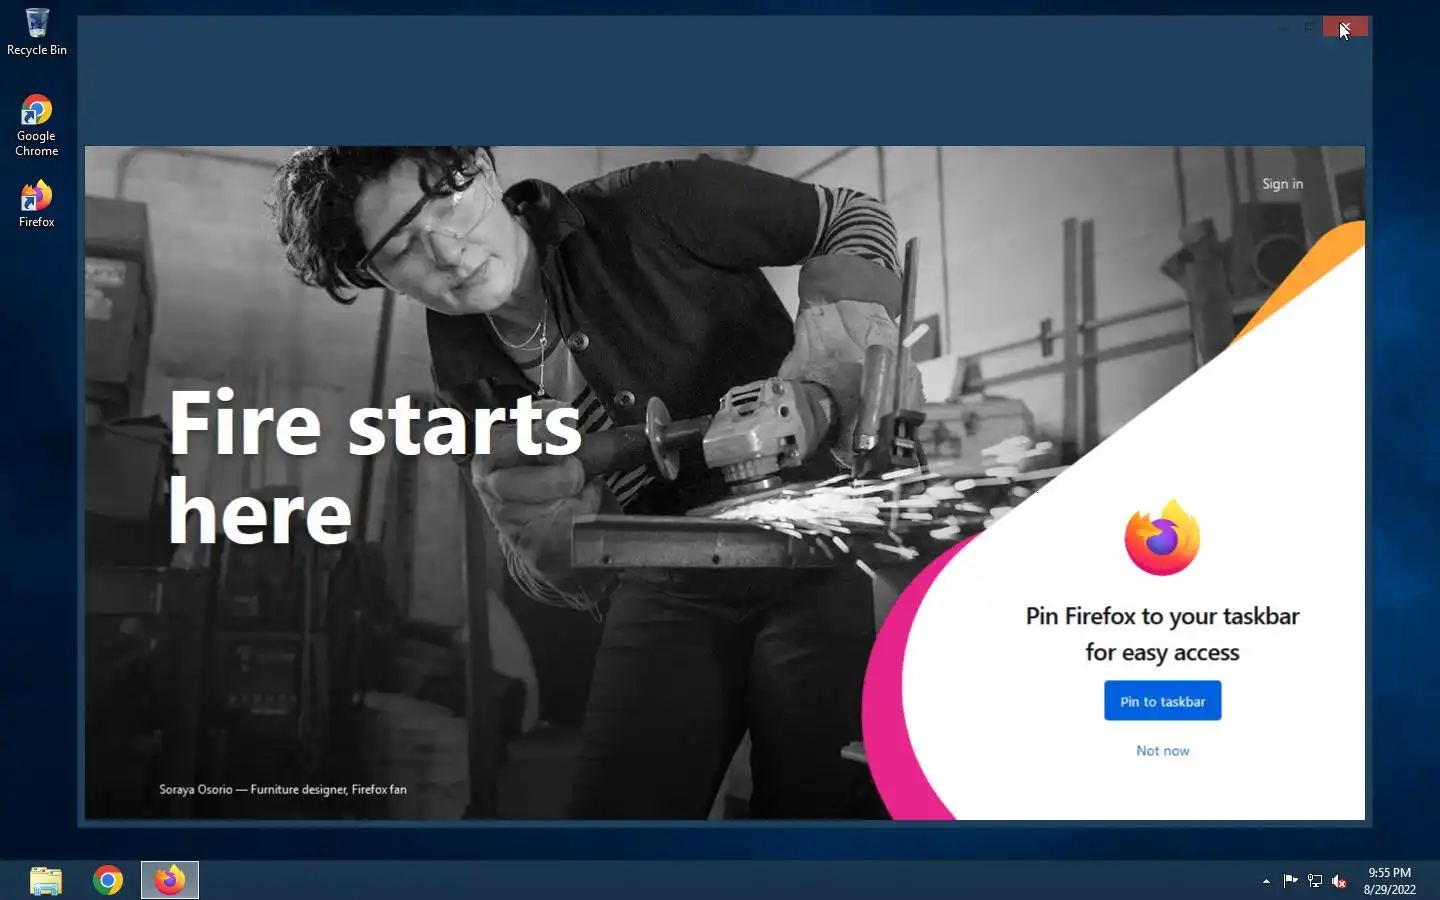Open the Action Center flag icon
Image resolution: width=1440 pixels, height=900 pixels.
point(1290,881)
